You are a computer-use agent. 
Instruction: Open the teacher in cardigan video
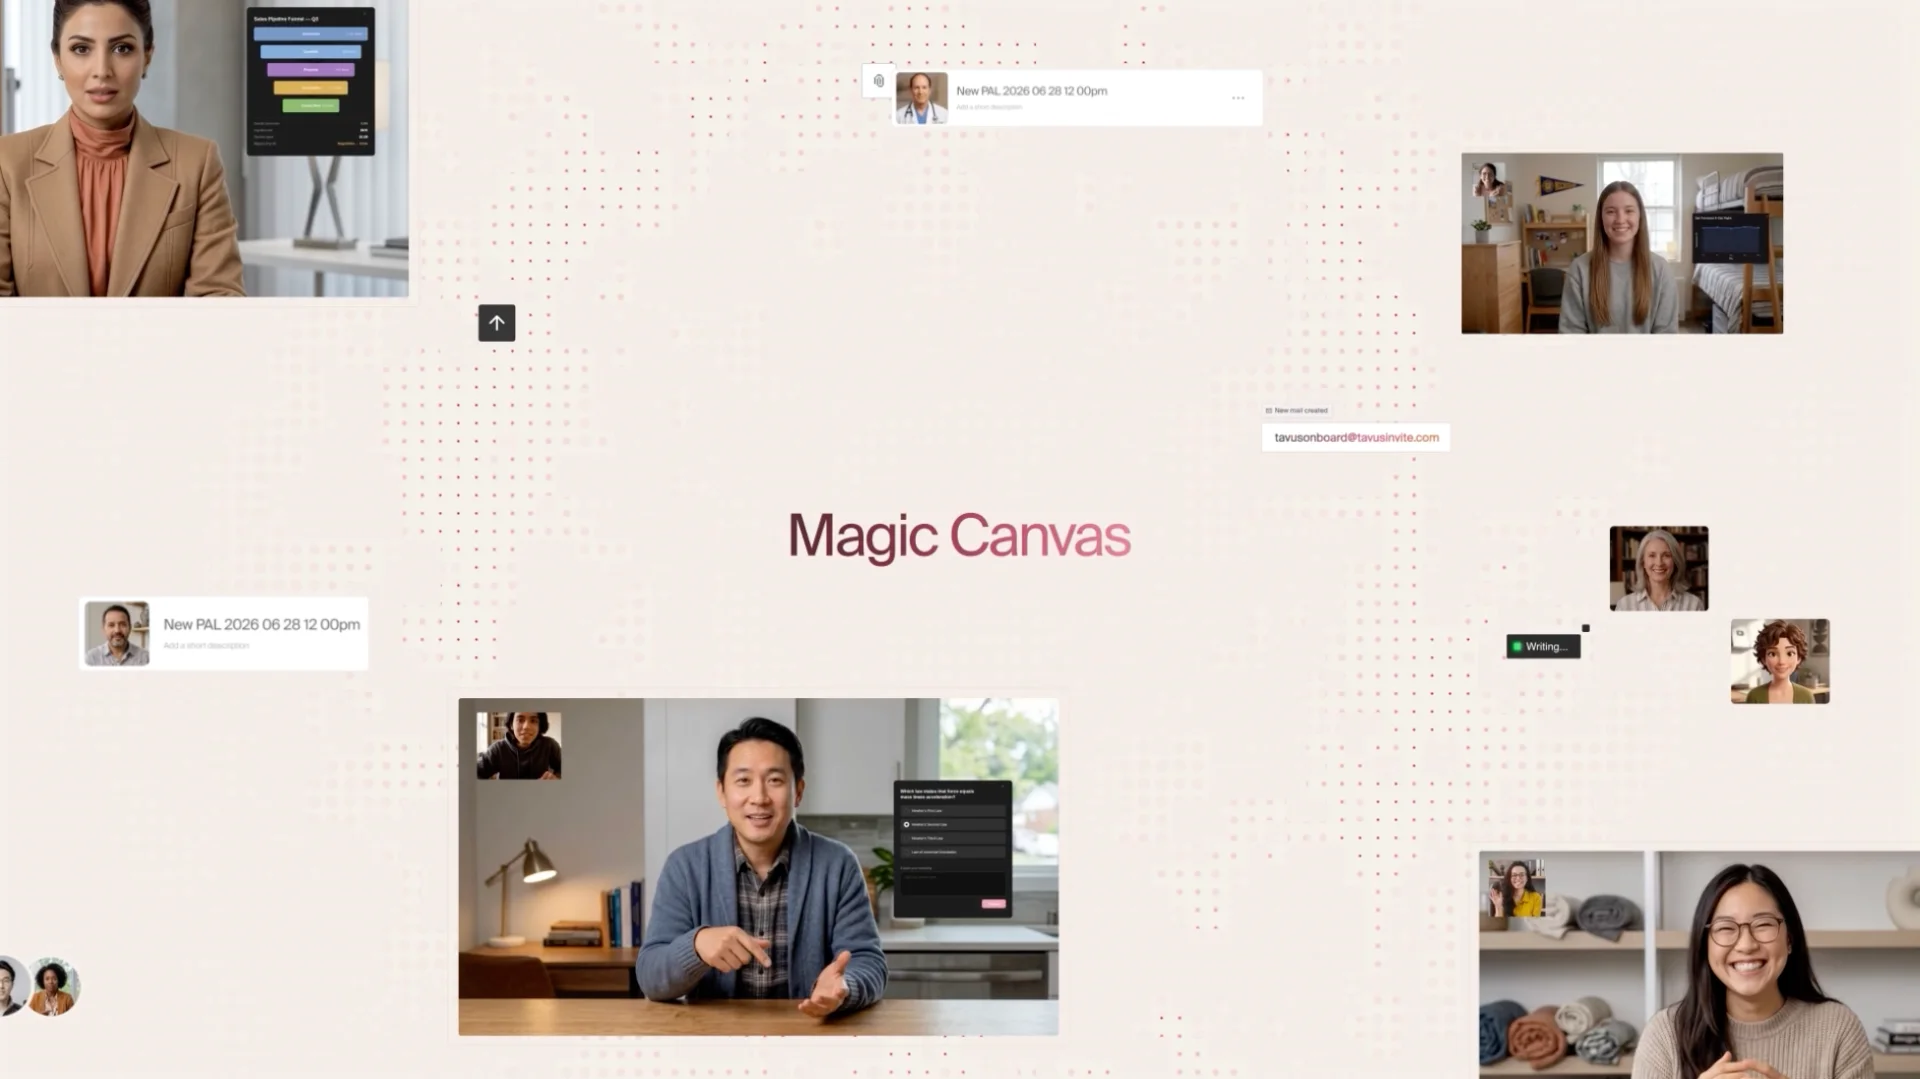[x=758, y=867]
